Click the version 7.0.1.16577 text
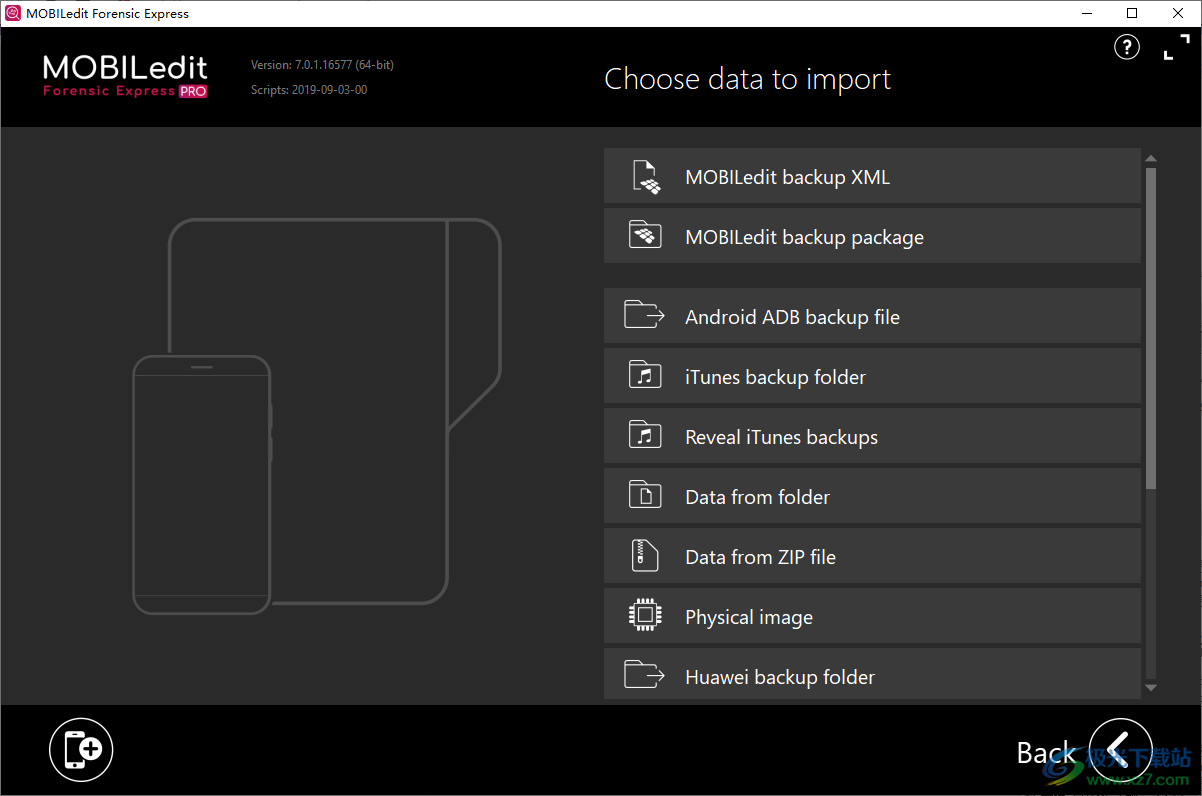 click(x=322, y=65)
